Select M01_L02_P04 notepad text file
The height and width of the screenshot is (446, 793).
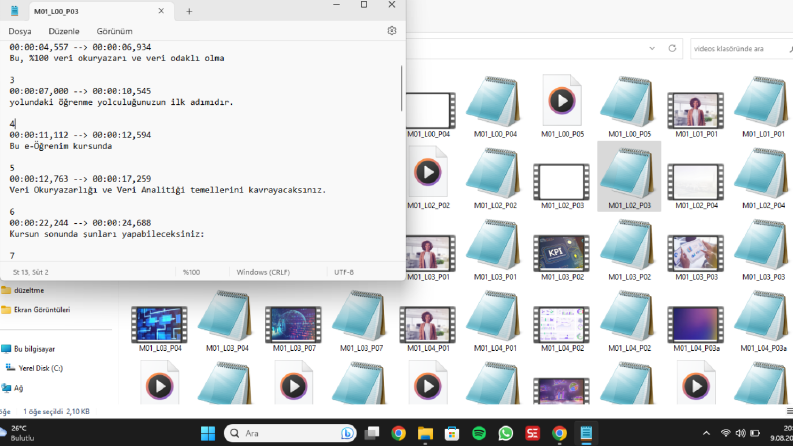[763, 178]
